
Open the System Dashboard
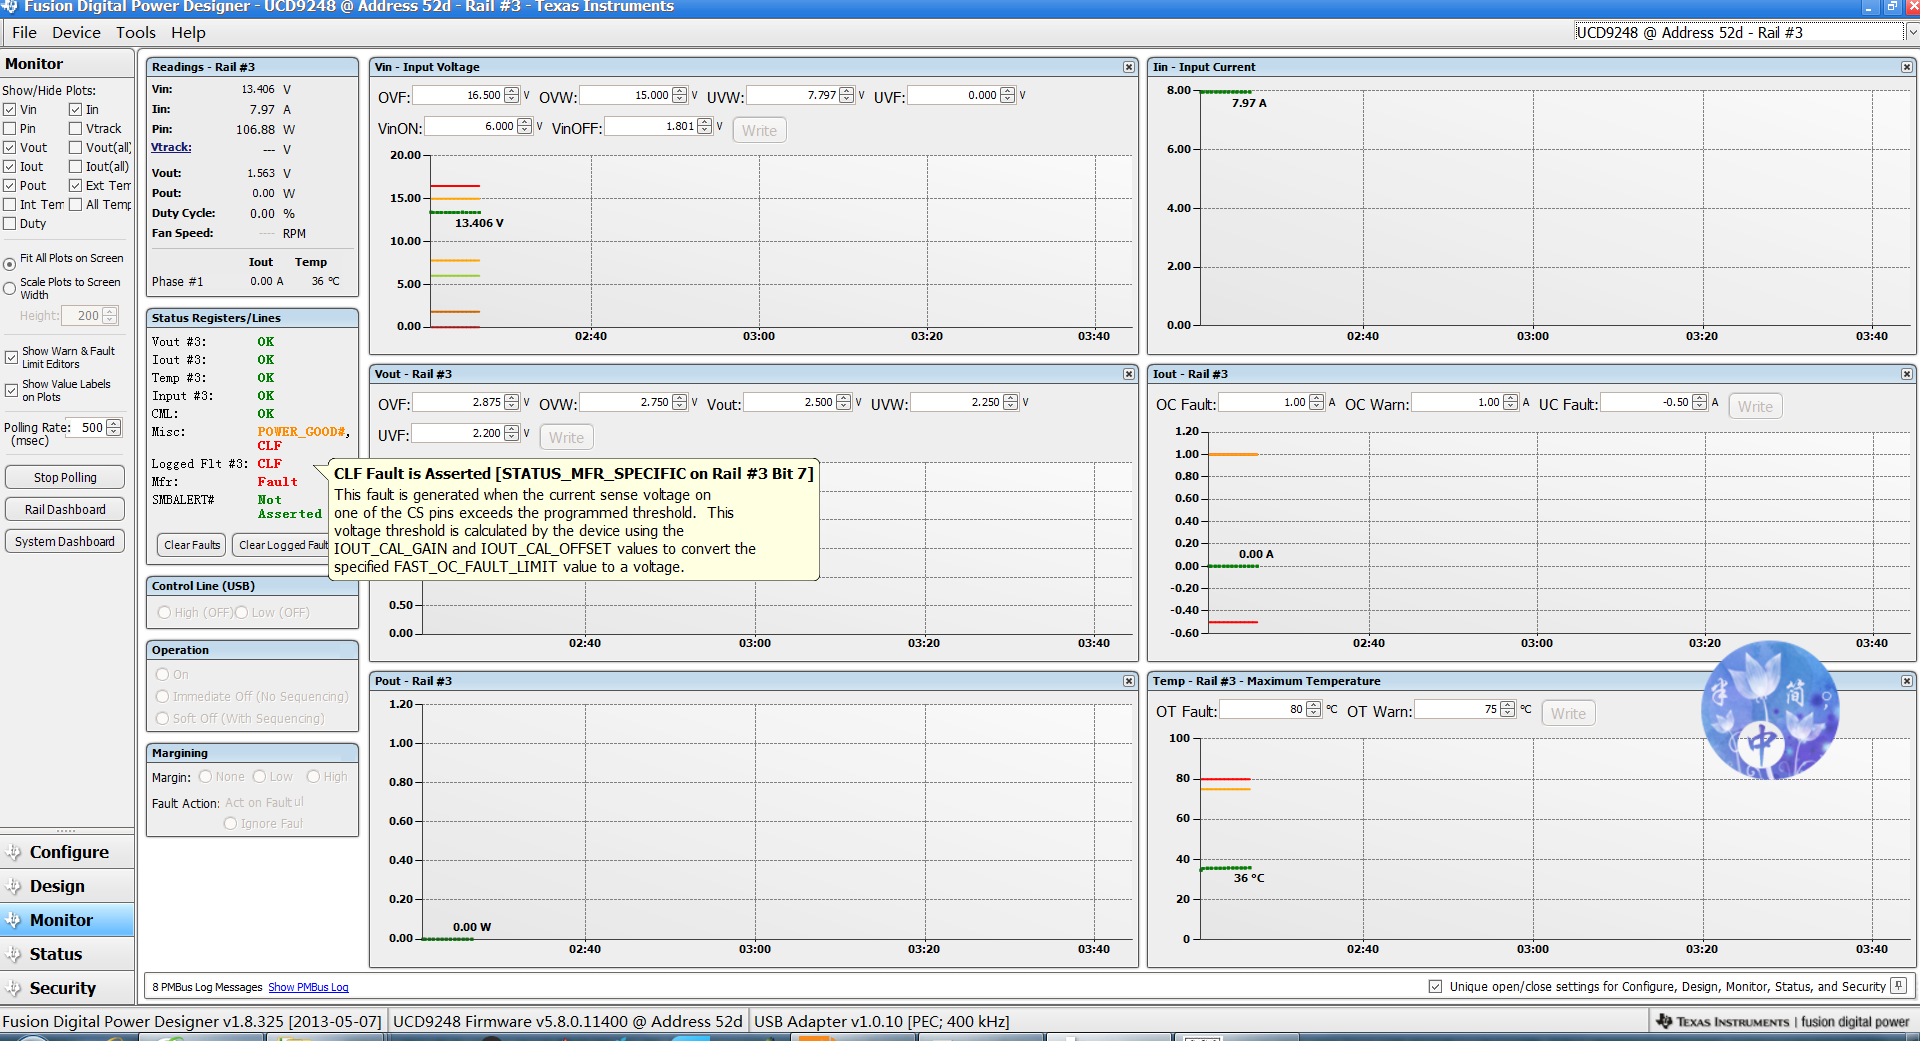[x=65, y=542]
